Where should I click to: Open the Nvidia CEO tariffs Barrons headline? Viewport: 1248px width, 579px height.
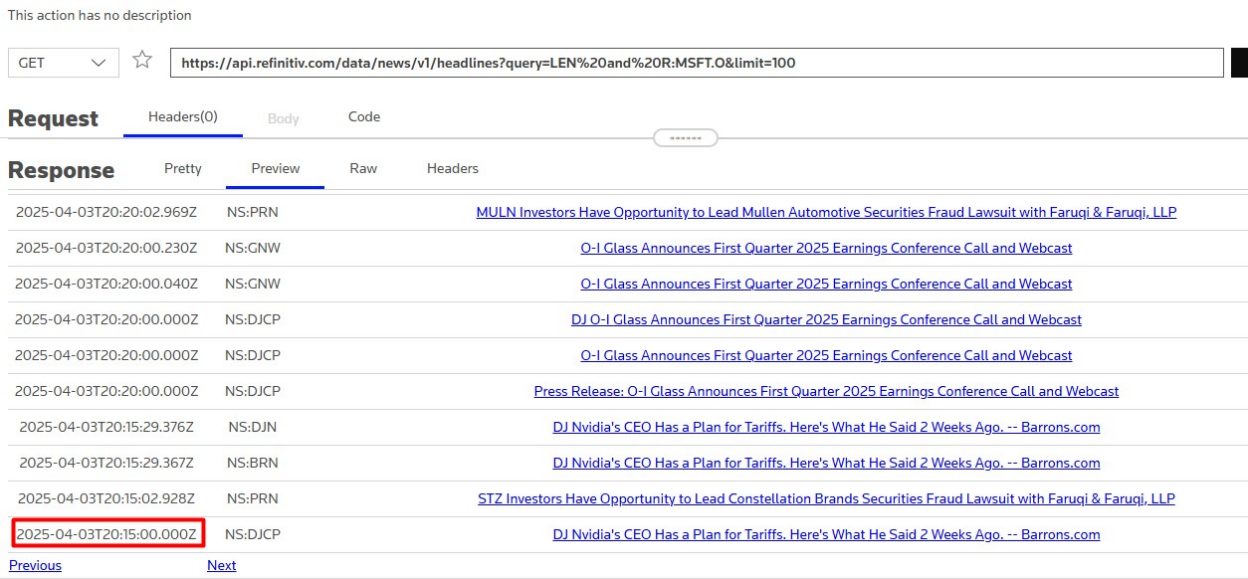(x=826, y=427)
